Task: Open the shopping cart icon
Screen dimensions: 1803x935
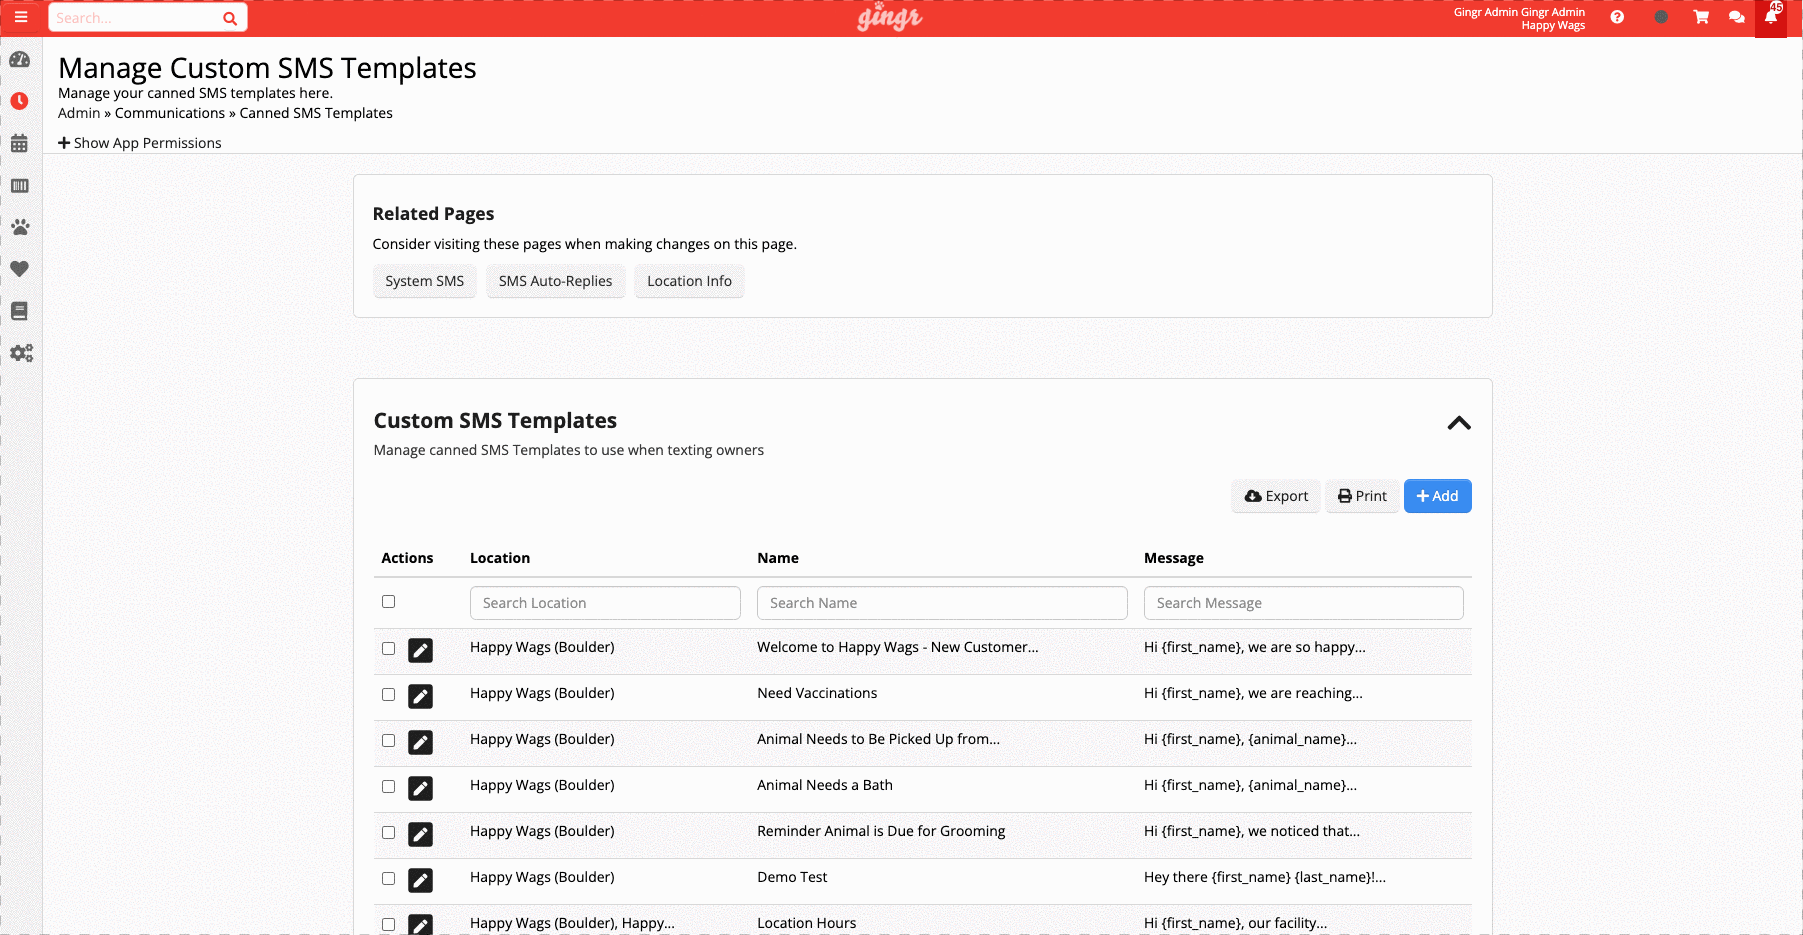Action: pos(1701,17)
